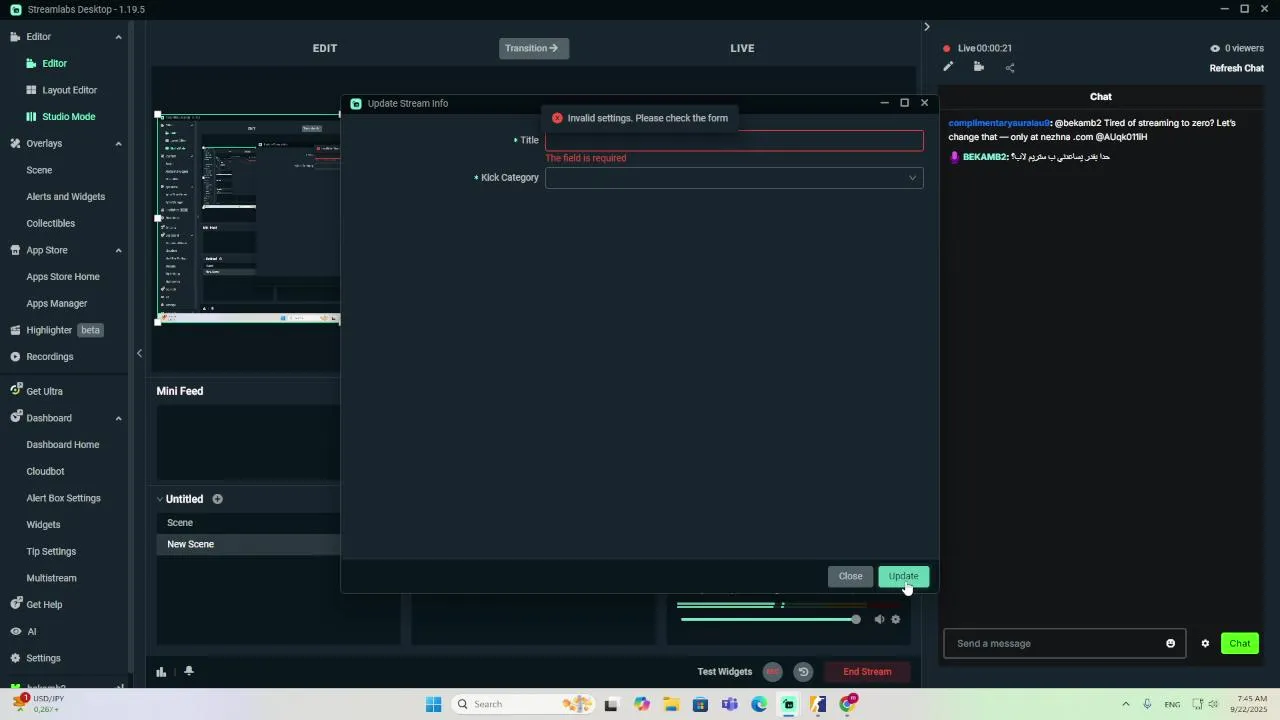Open Dashboard Home
Screen dimensions: 1280x720
click(63, 445)
